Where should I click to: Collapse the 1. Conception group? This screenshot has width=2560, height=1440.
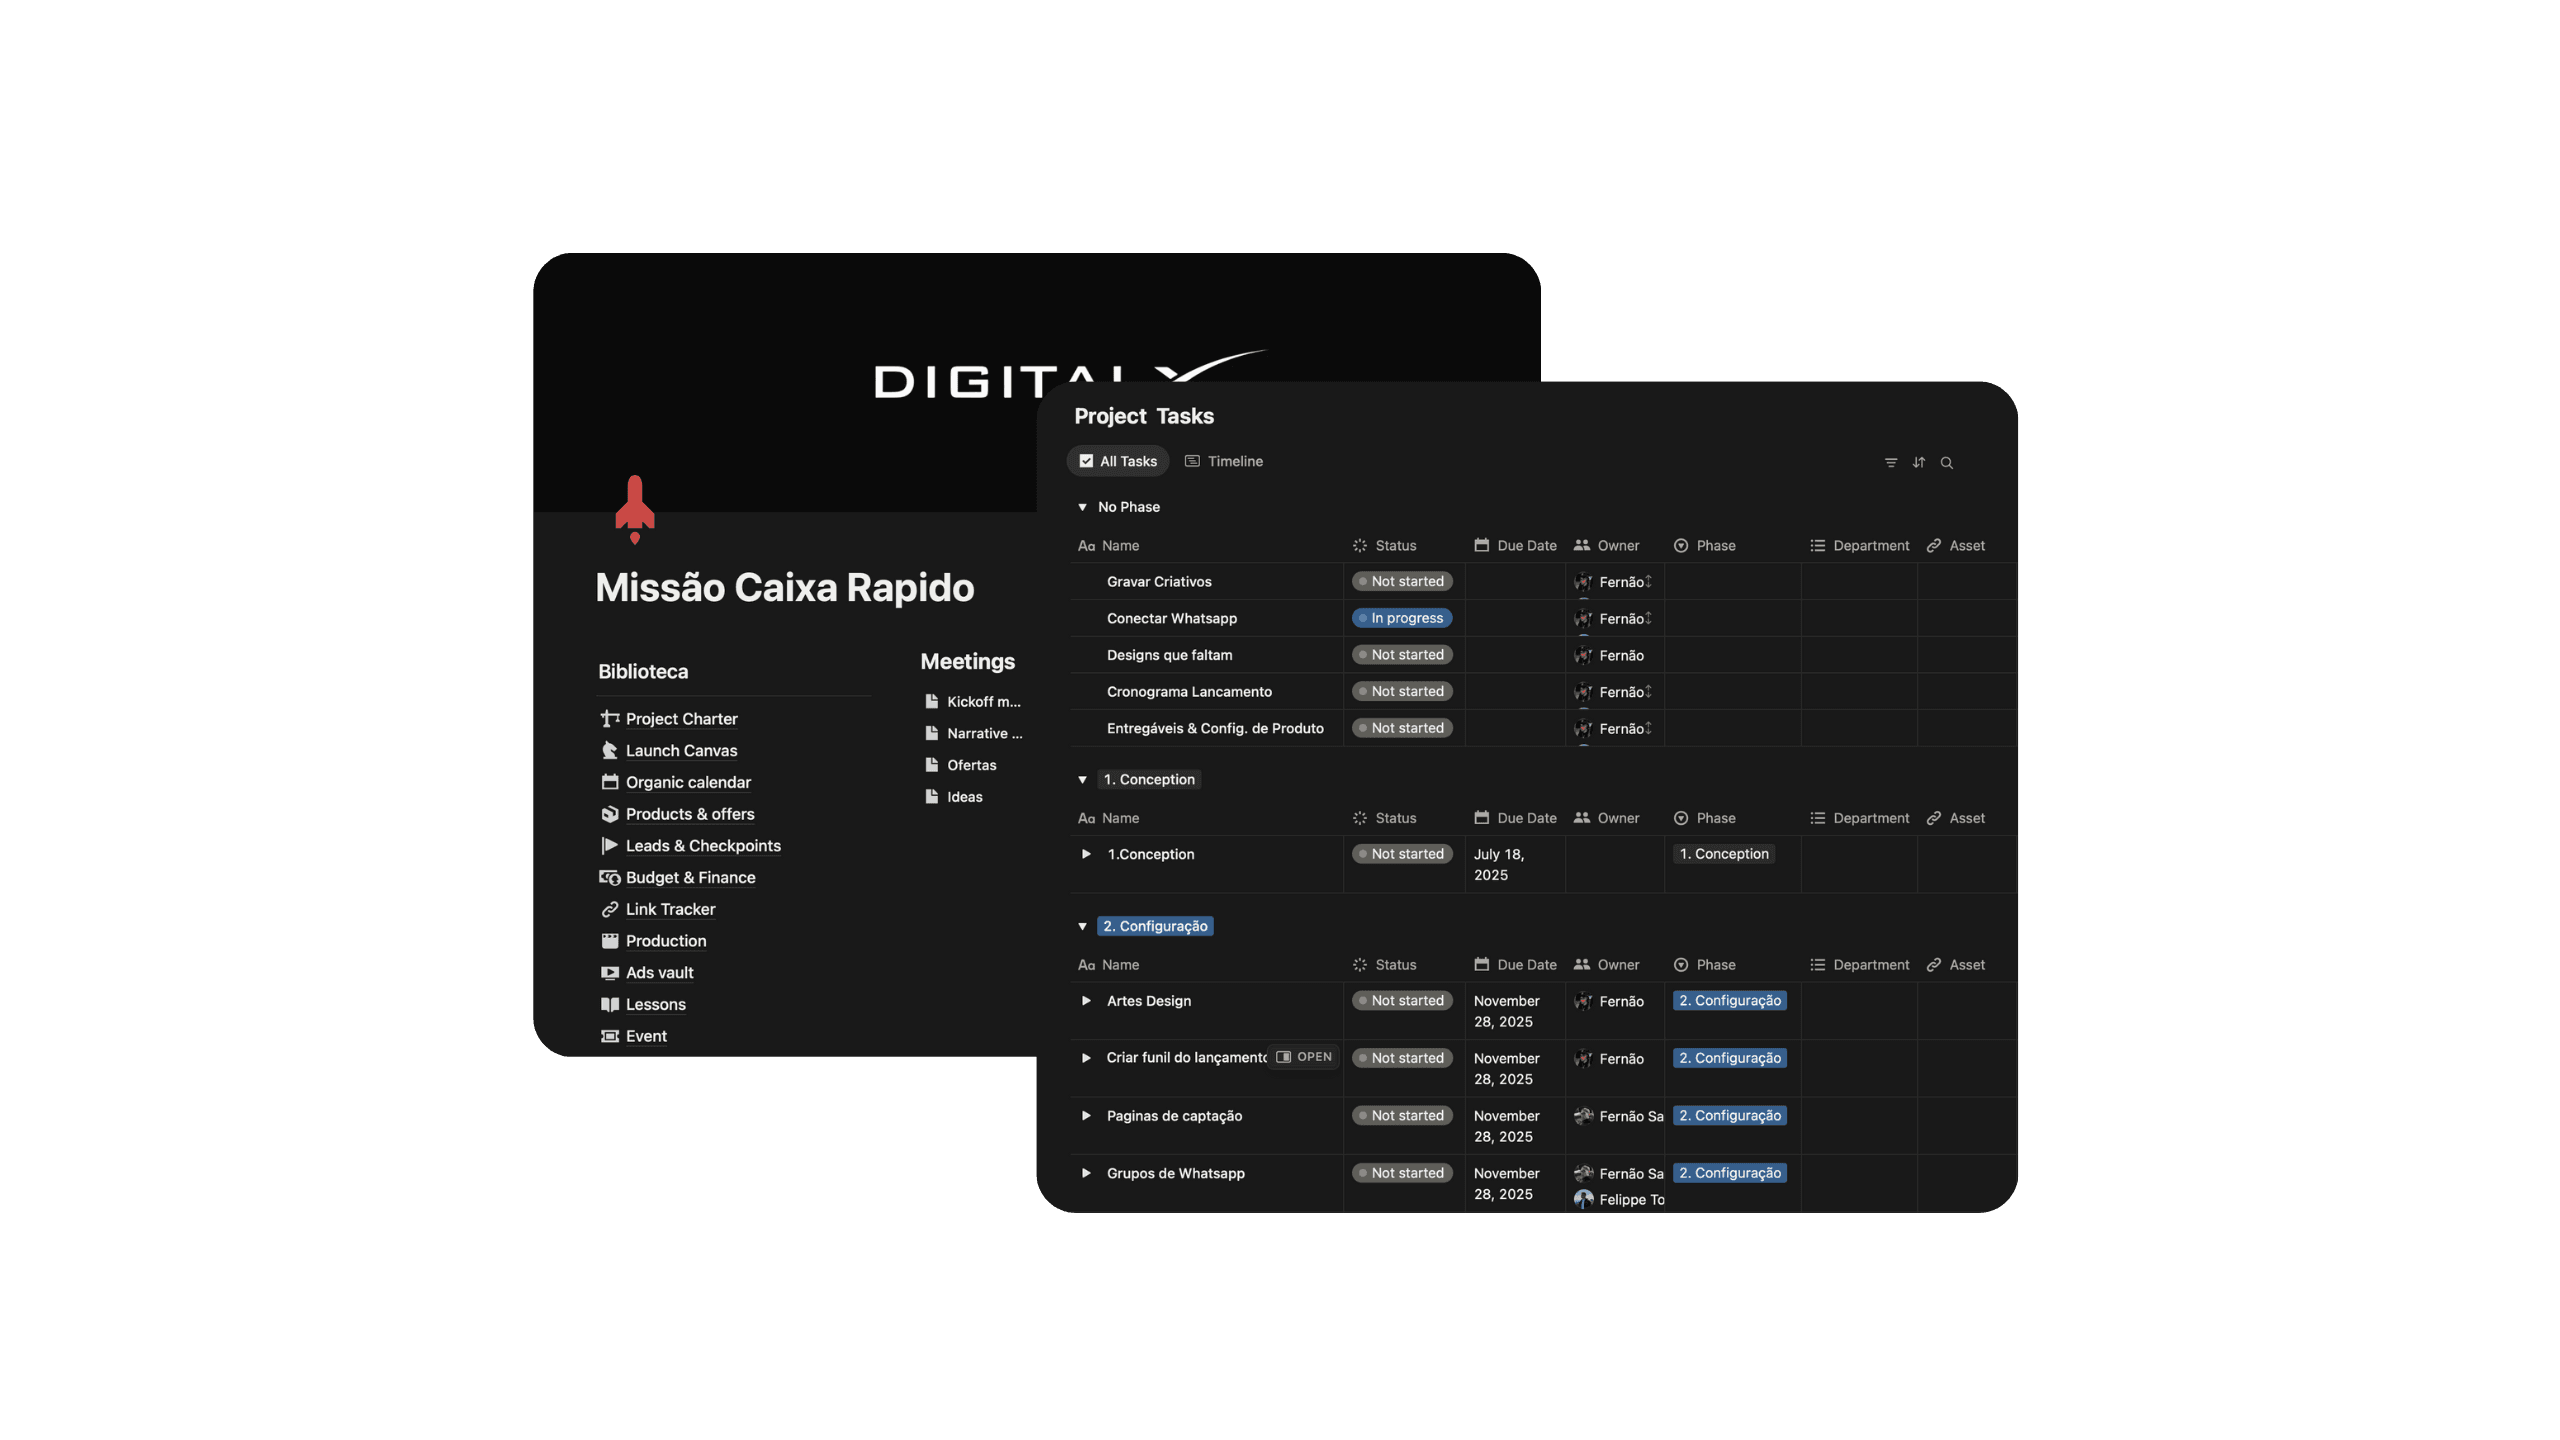tap(1082, 779)
